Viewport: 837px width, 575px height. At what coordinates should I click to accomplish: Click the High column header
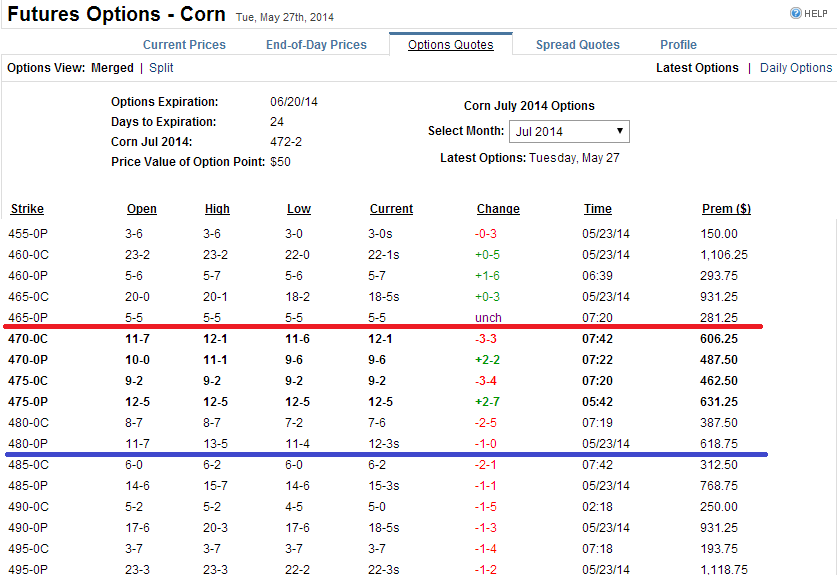[217, 209]
